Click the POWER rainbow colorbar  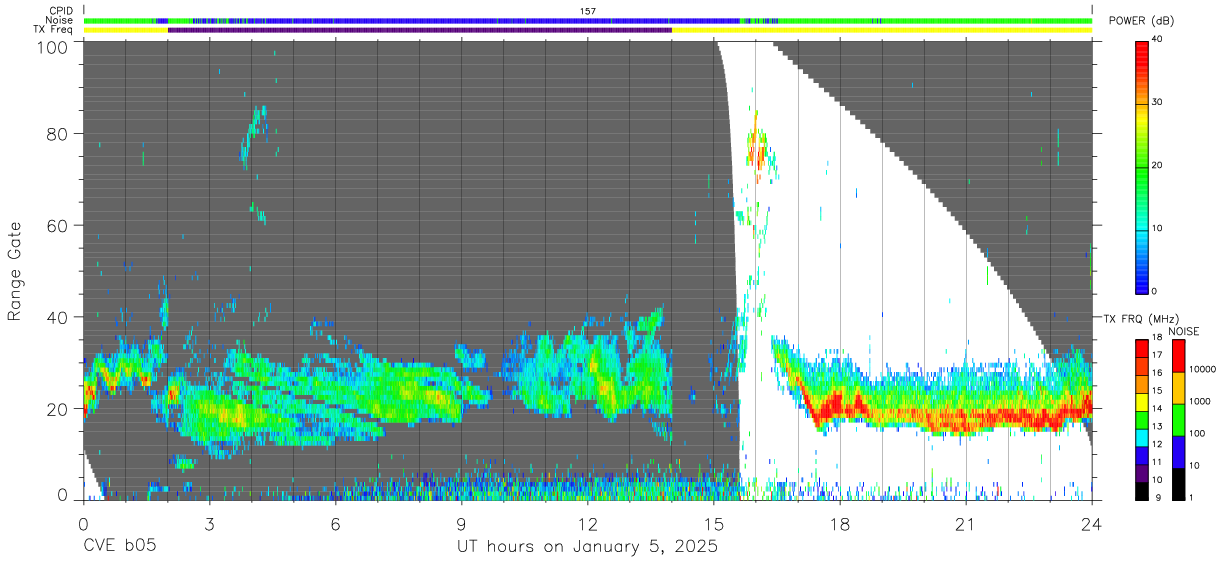point(1141,166)
